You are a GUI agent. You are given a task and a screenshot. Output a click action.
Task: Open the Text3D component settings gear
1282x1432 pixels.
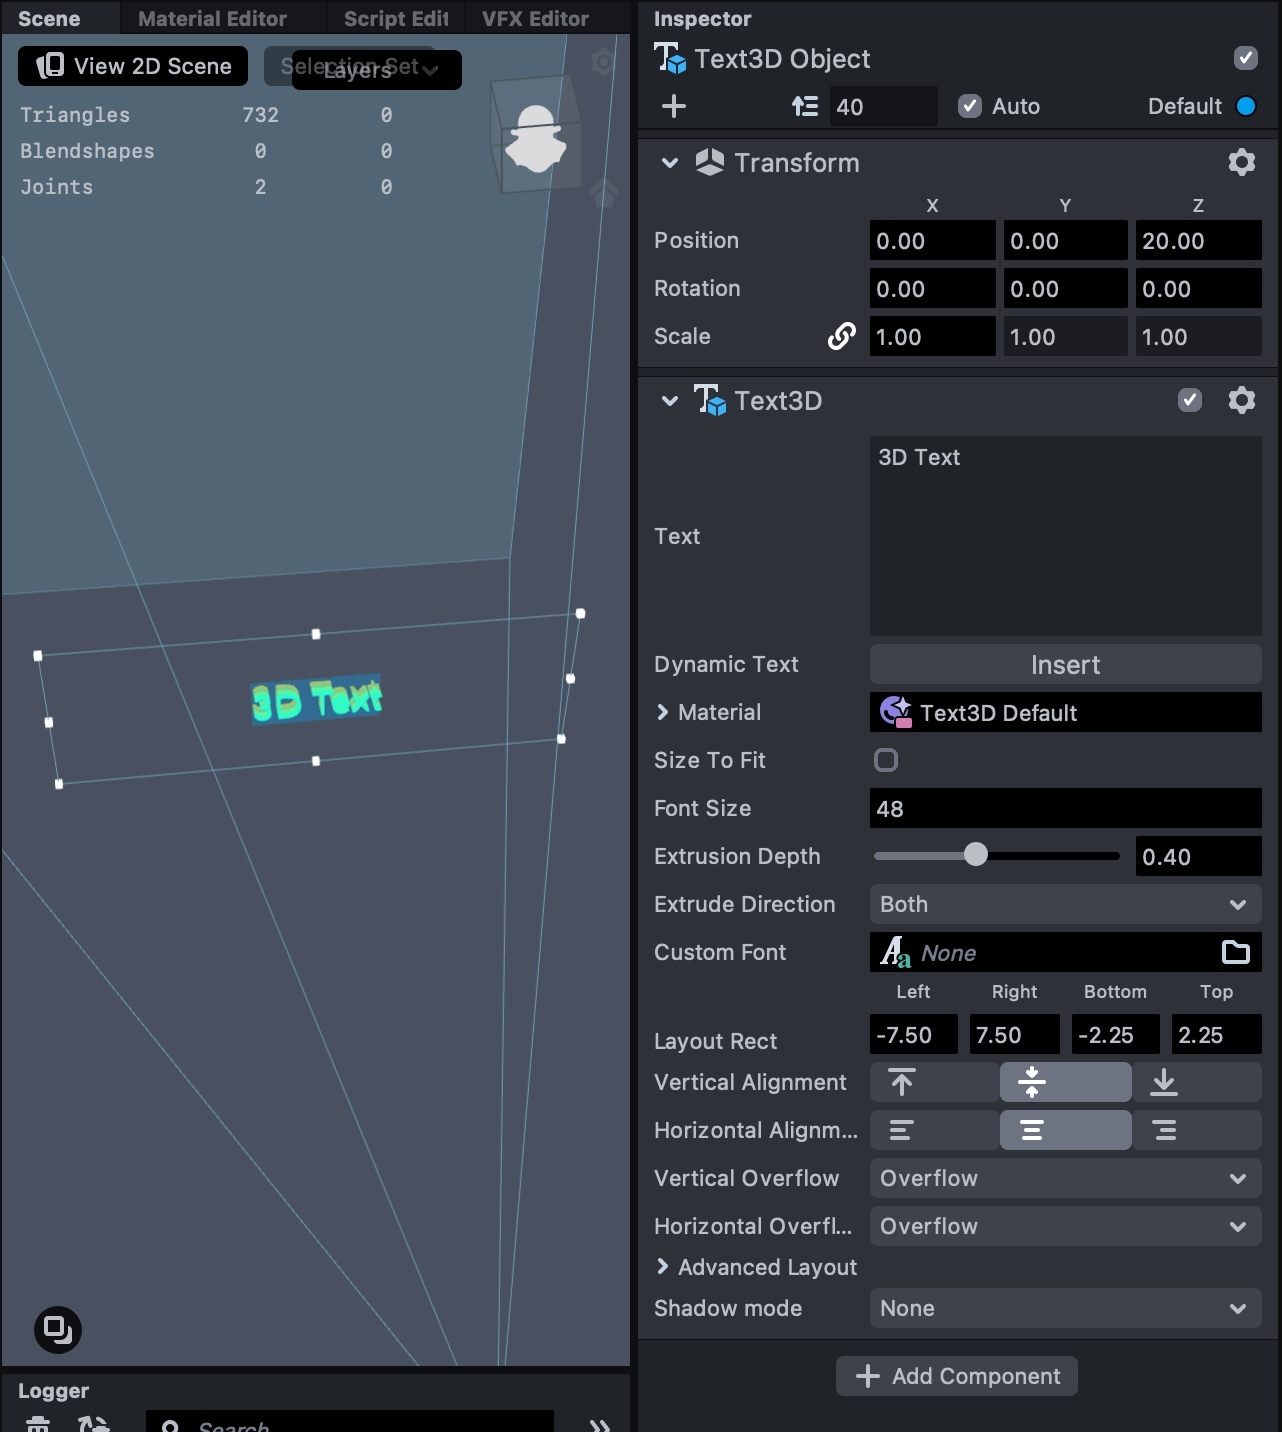tap(1241, 400)
